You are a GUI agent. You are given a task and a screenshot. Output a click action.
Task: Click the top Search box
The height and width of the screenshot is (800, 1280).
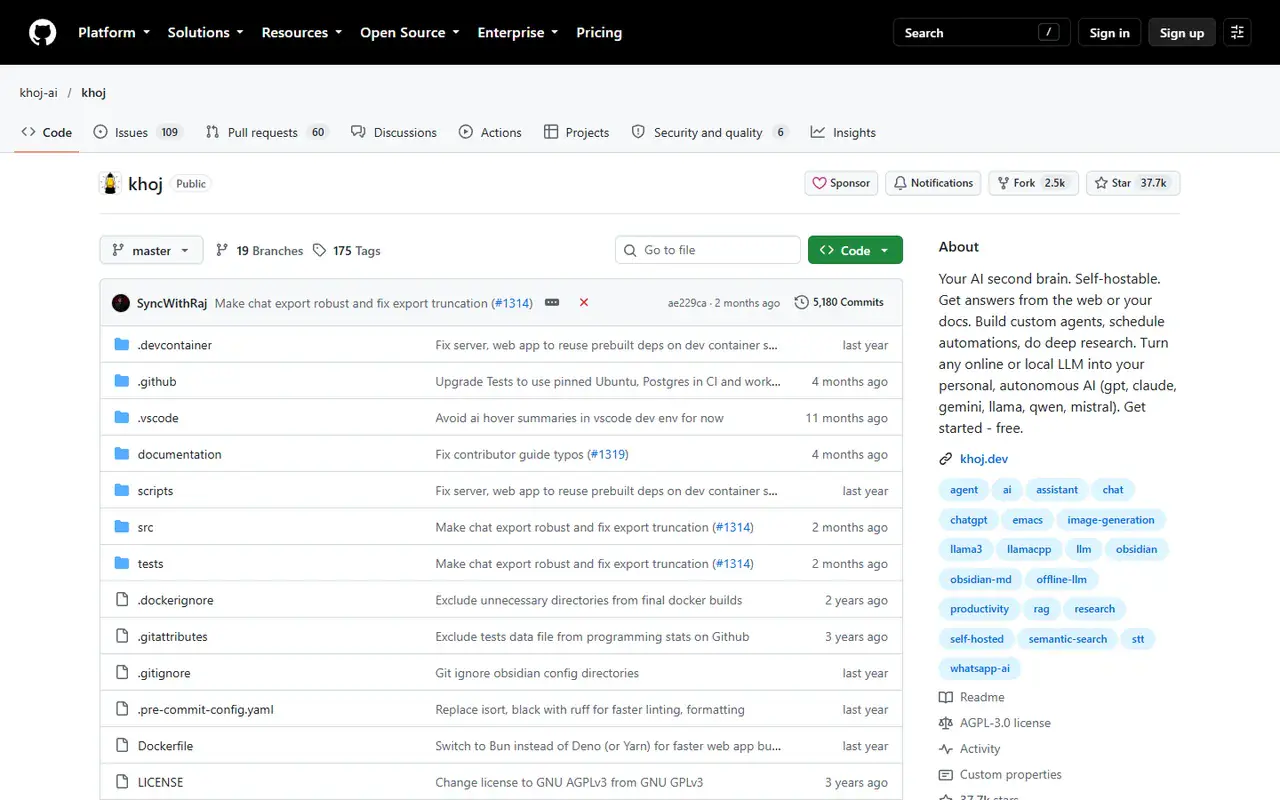tap(982, 33)
